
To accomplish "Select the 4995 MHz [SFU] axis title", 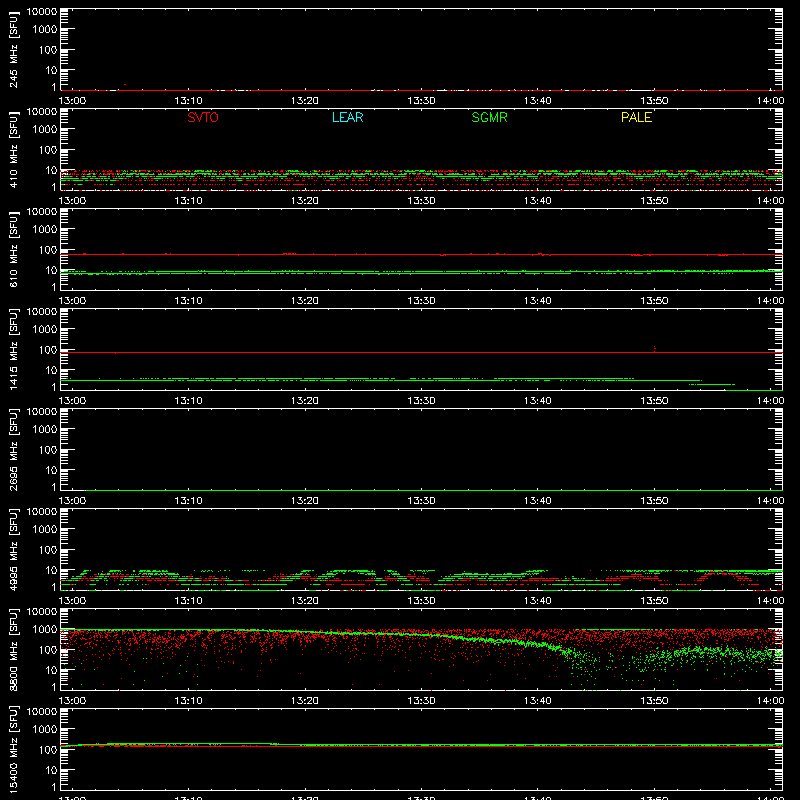I will (x=14, y=549).
